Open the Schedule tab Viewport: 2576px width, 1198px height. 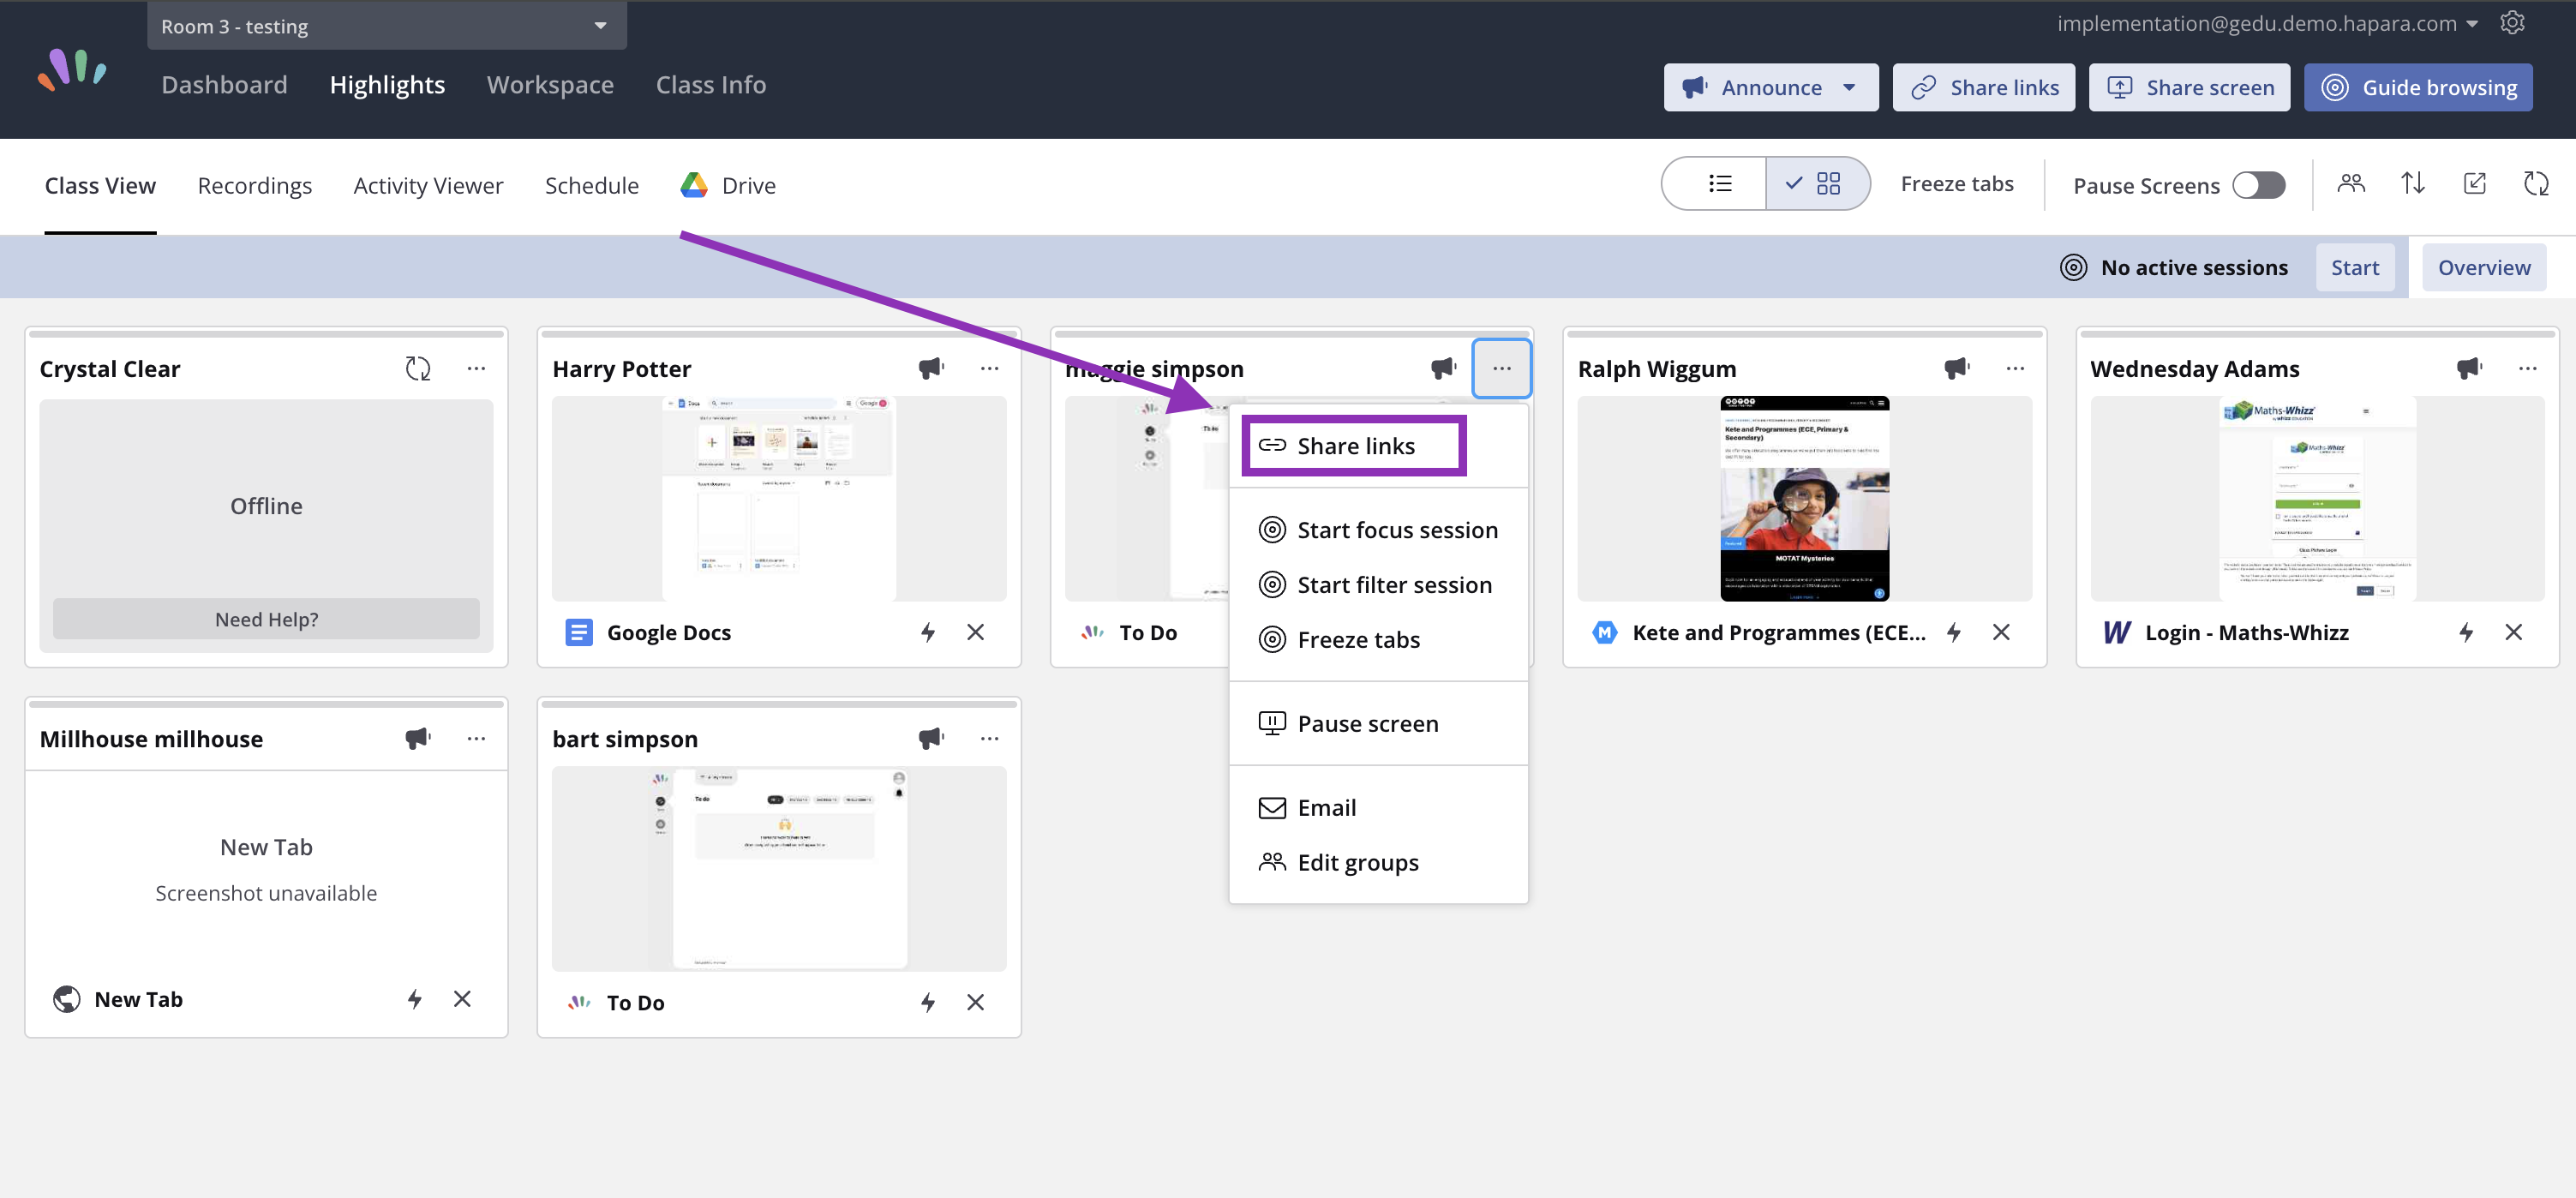pyautogui.click(x=591, y=186)
